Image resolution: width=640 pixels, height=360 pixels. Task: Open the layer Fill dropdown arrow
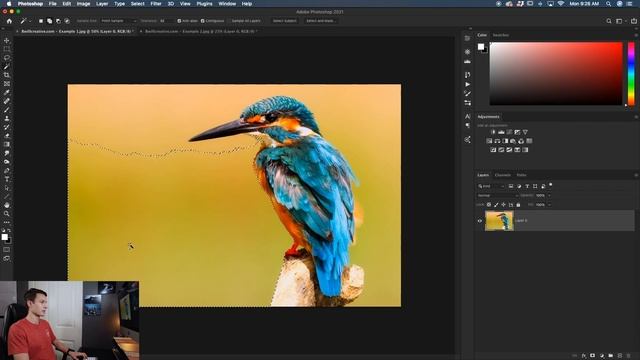pyautogui.click(x=549, y=204)
